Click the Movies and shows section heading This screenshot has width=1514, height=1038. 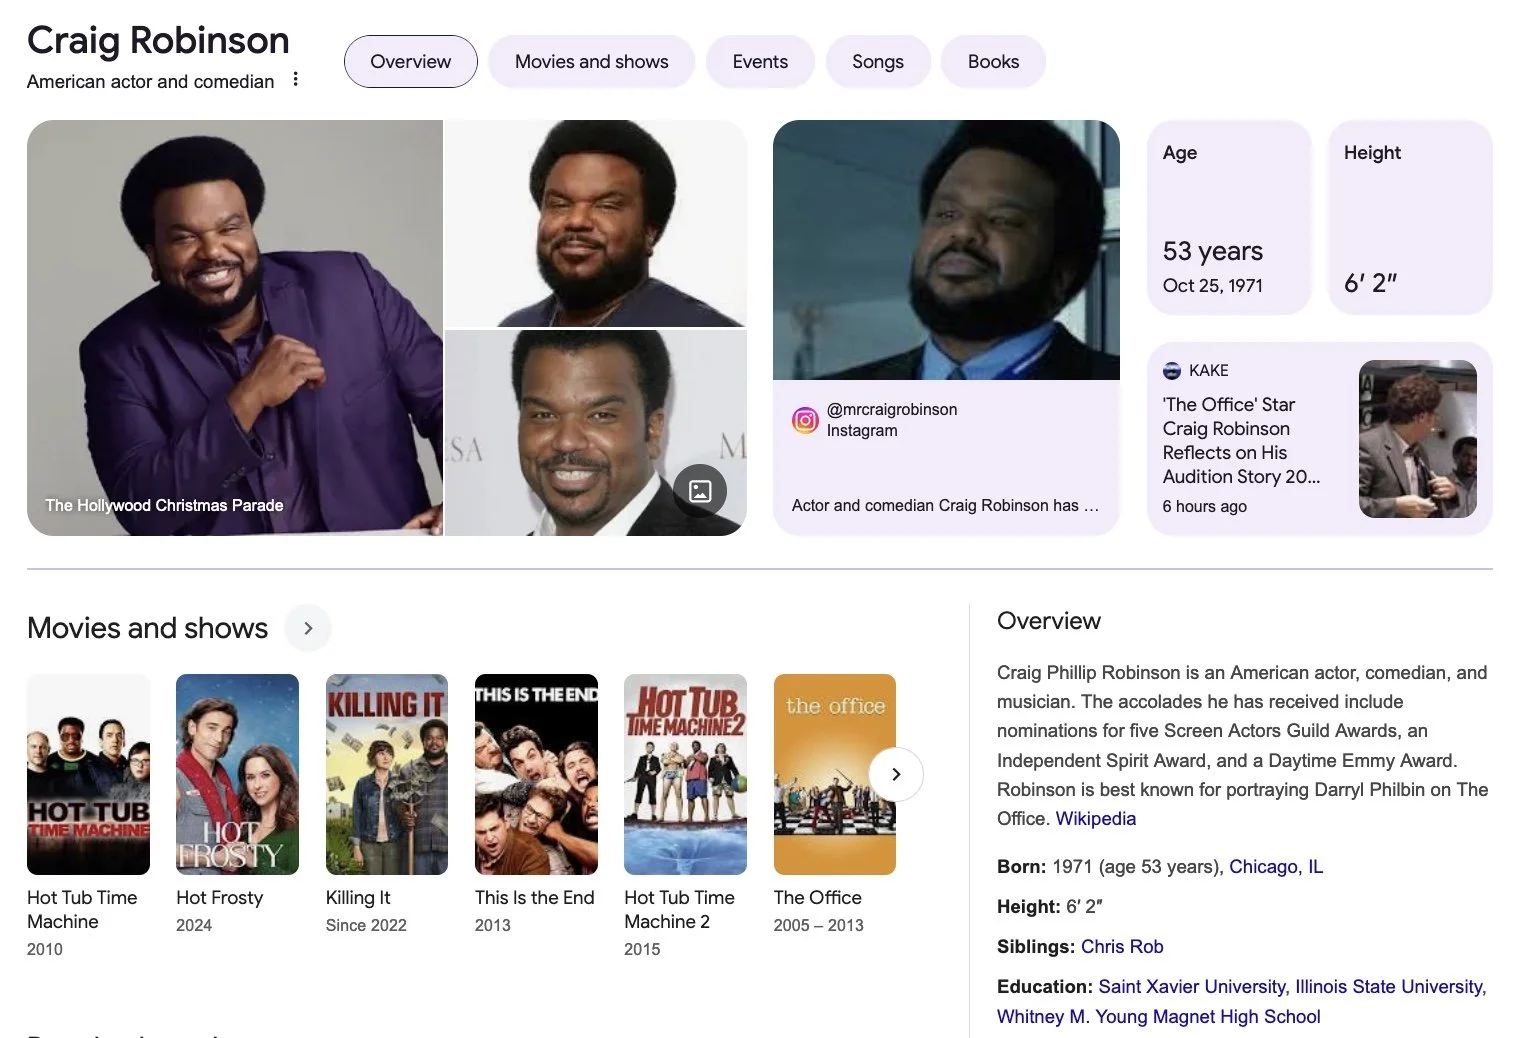[148, 628]
